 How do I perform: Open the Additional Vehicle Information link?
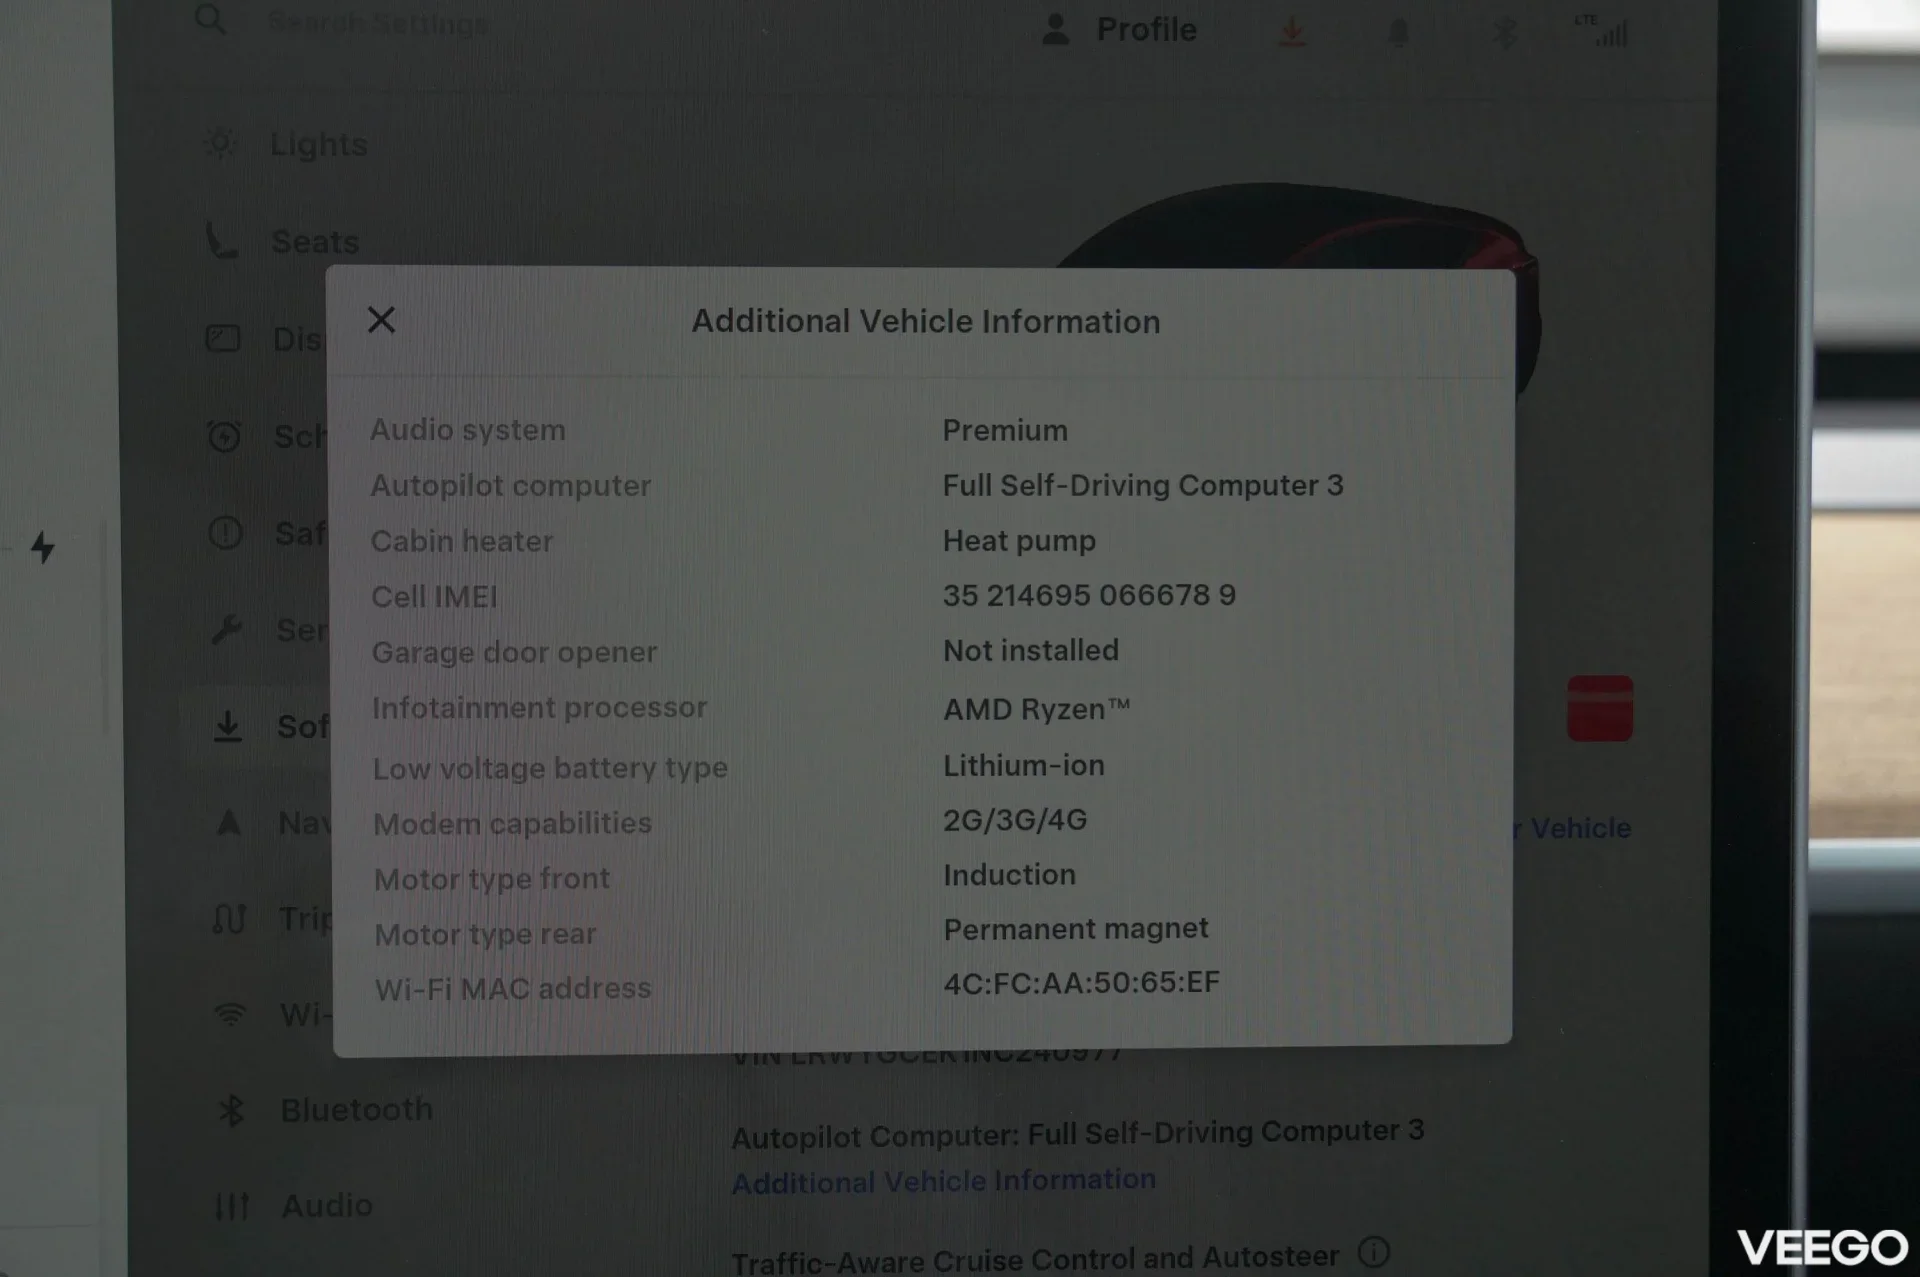pyautogui.click(x=943, y=1181)
